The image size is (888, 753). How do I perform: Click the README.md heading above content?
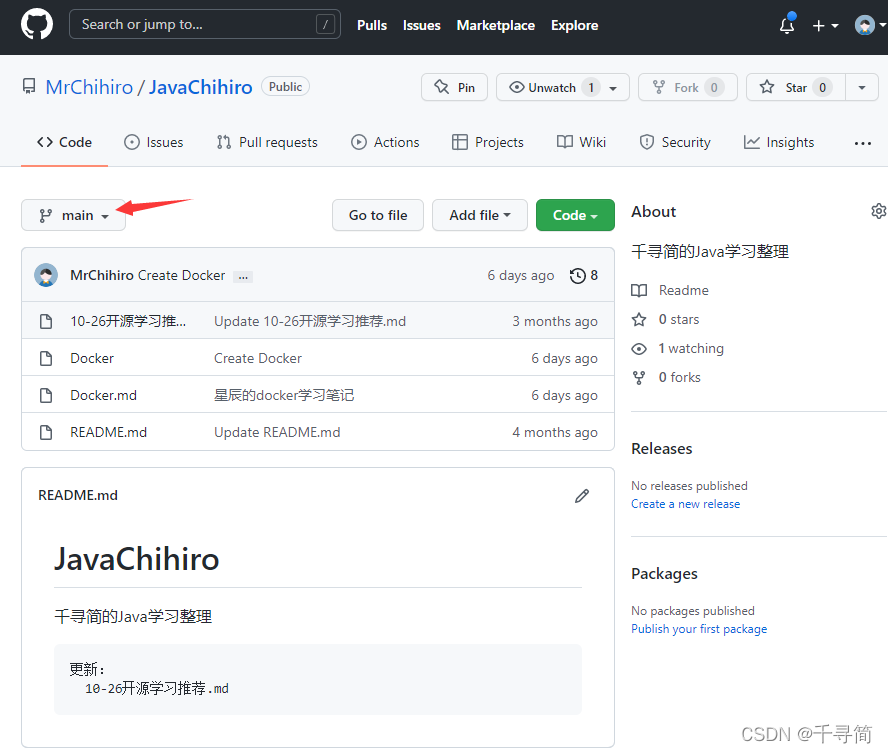click(78, 495)
